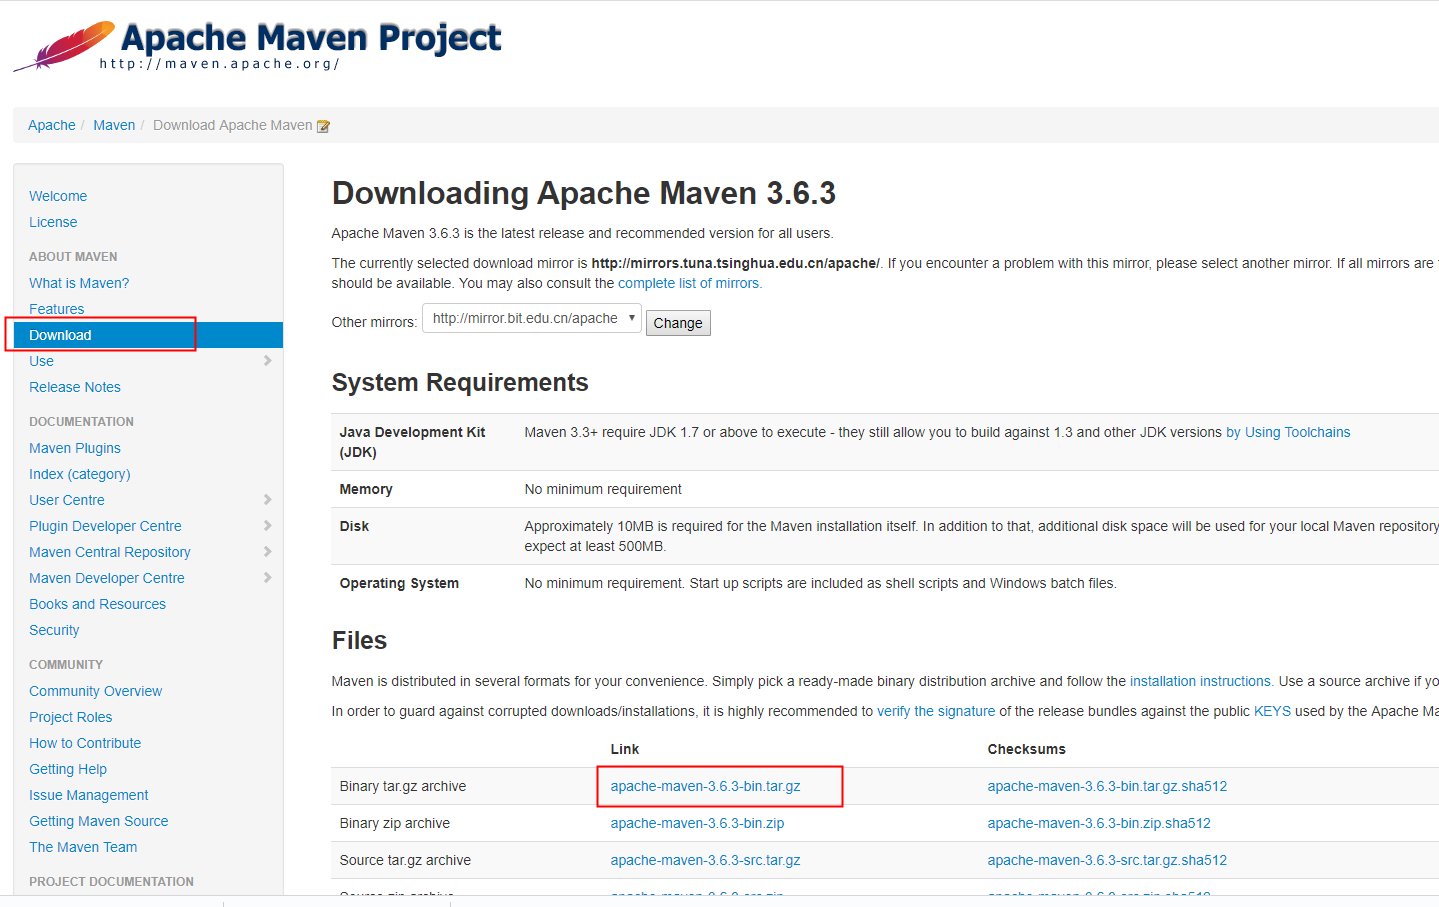
Task: Open the User Centre link
Action: (67, 500)
